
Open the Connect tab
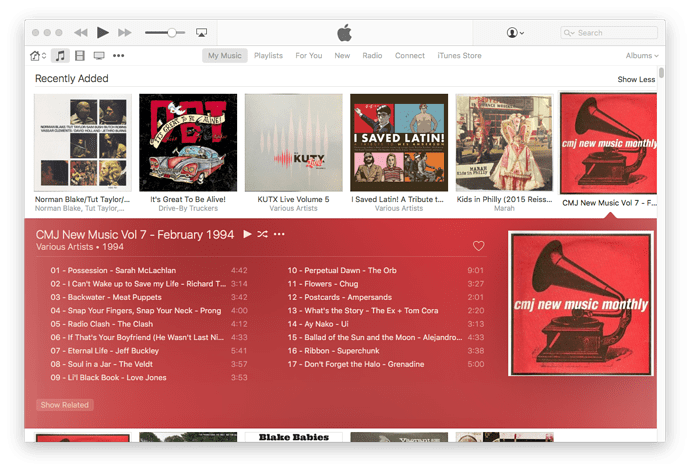pyautogui.click(x=410, y=56)
